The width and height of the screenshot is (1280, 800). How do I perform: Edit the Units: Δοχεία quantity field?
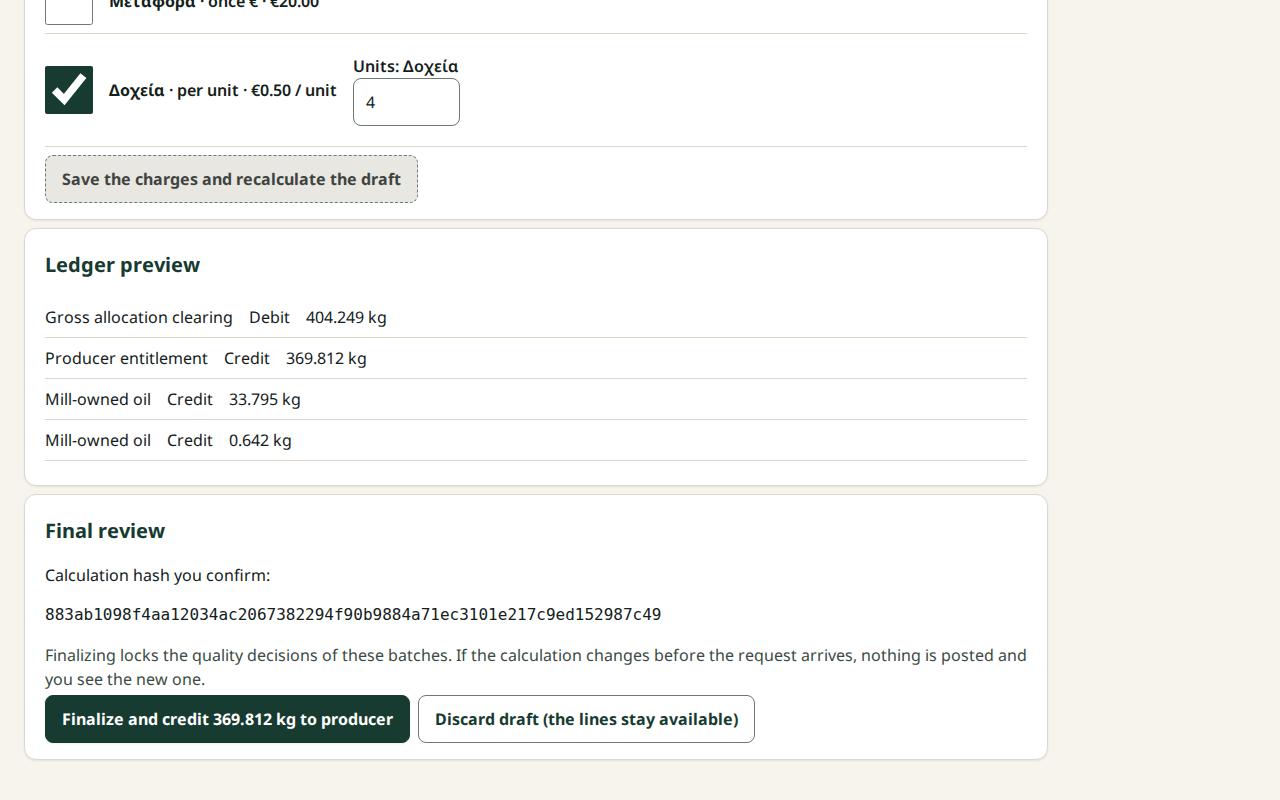coord(406,102)
